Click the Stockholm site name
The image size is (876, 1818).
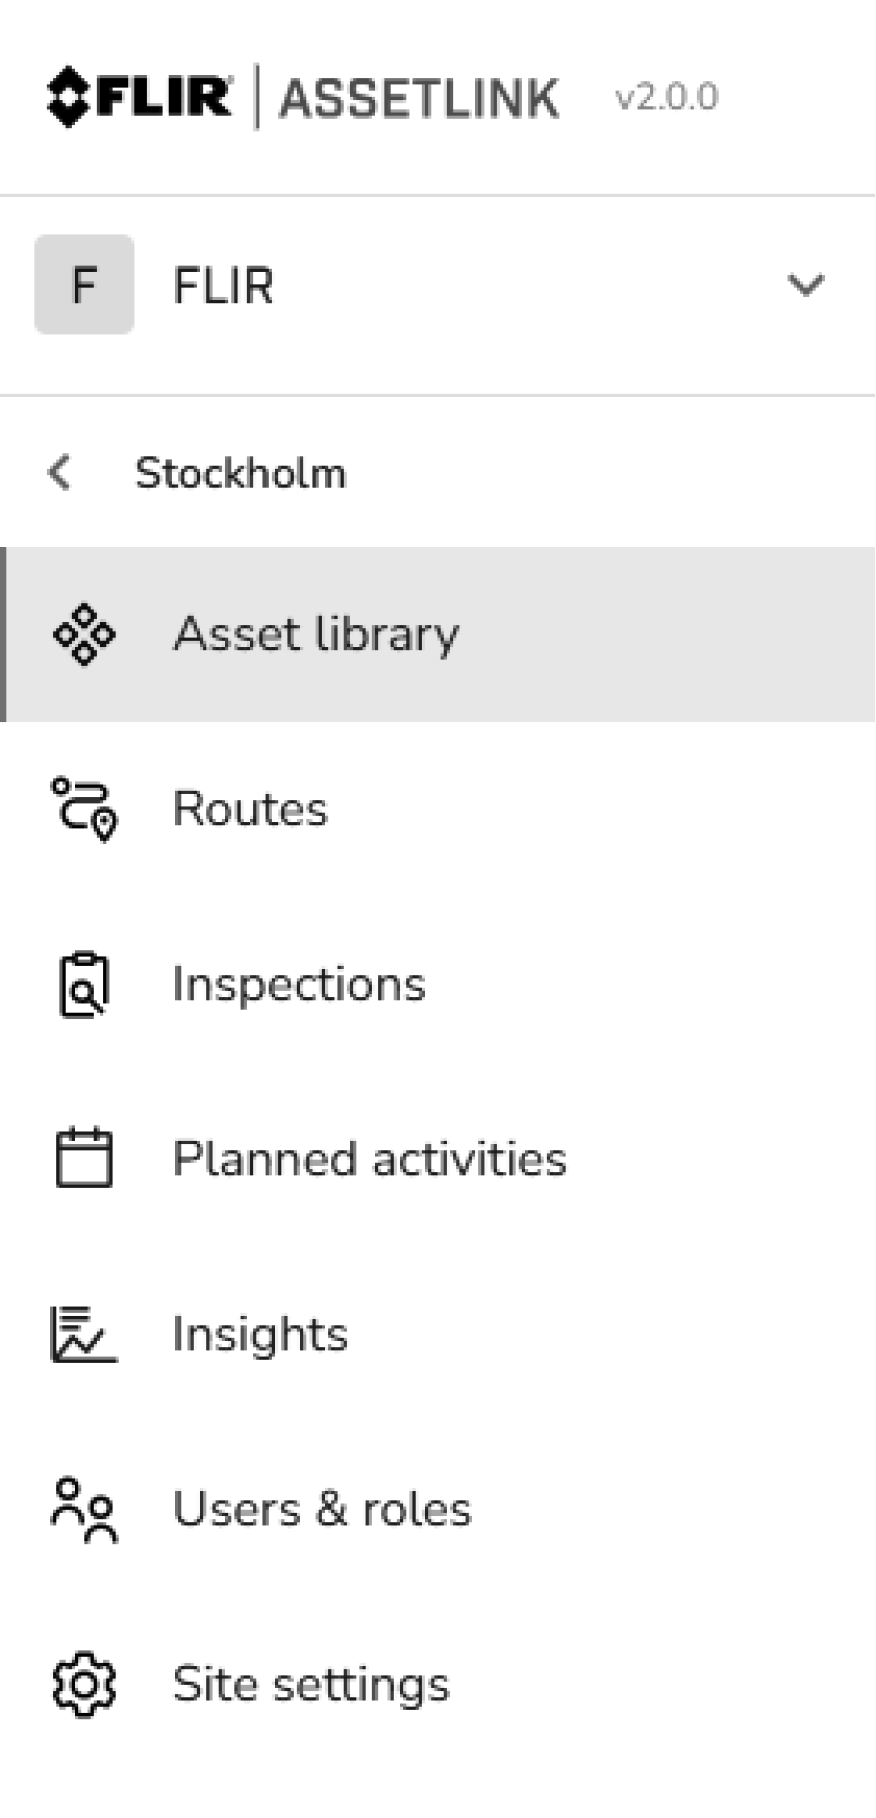click(240, 473)
